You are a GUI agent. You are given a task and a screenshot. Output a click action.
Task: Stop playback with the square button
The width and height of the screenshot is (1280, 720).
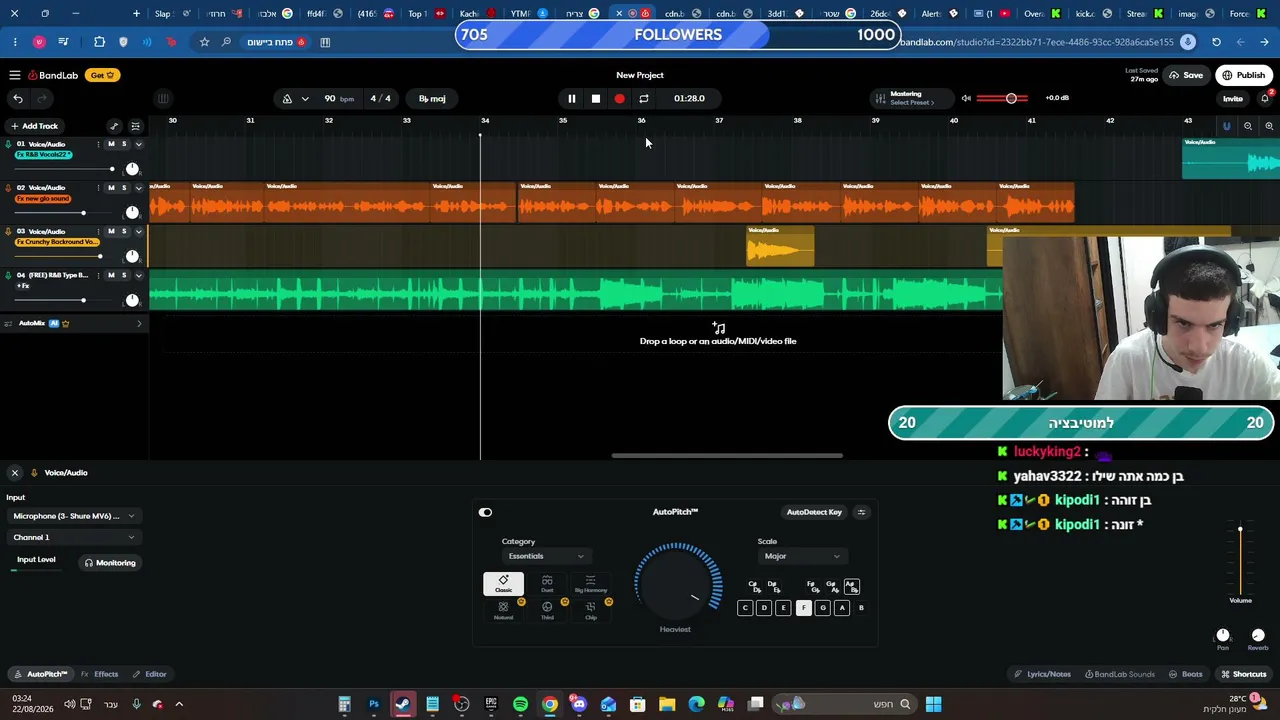(x=595, y=98)
